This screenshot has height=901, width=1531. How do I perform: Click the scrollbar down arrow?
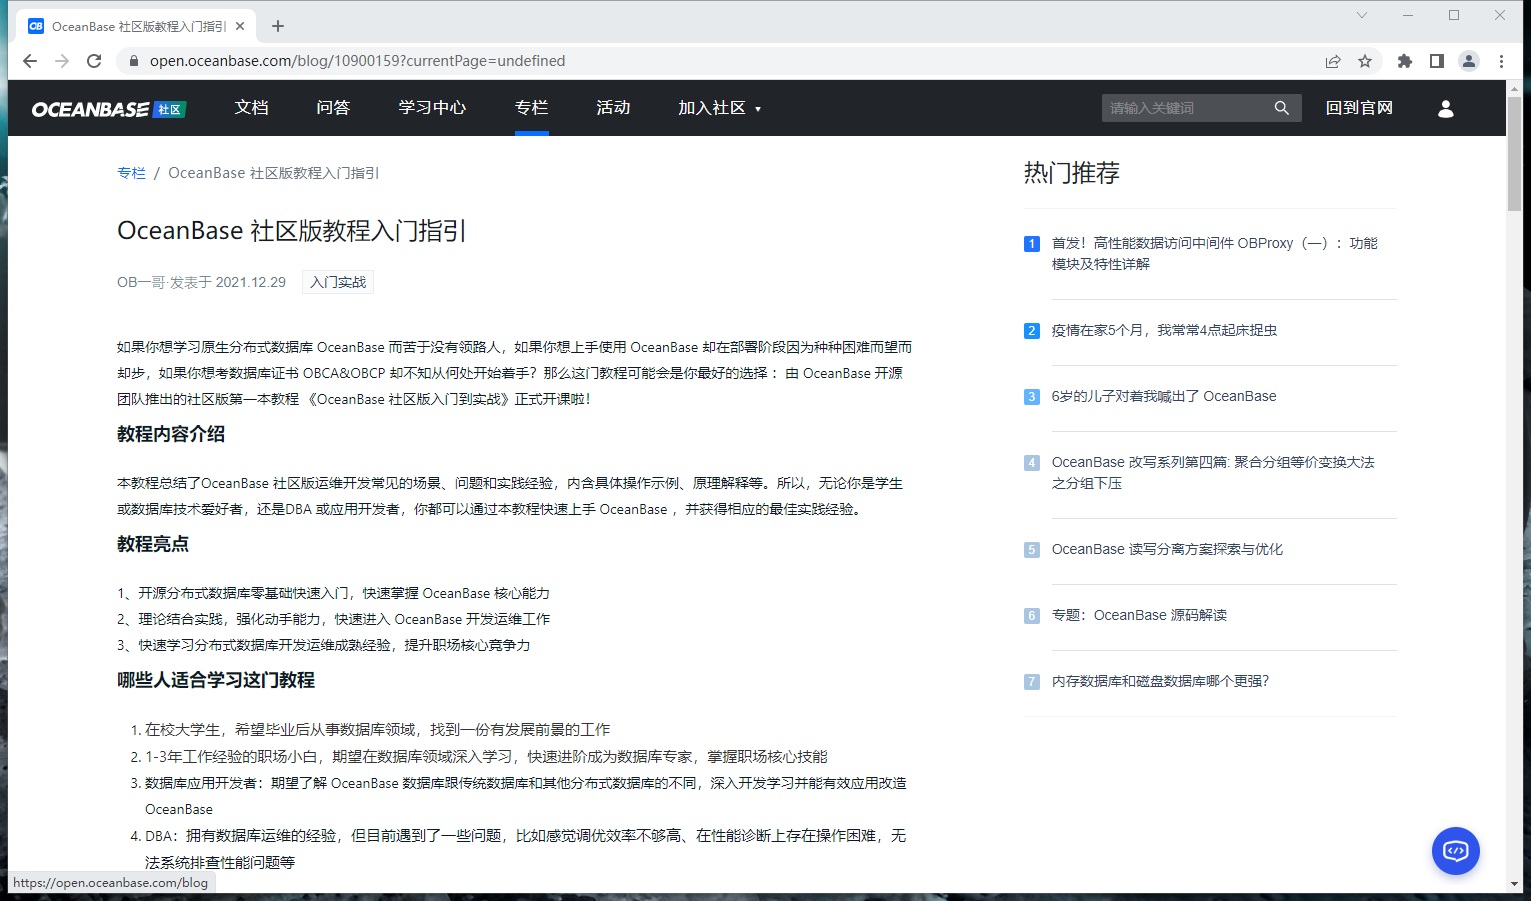pos(1514,884)
